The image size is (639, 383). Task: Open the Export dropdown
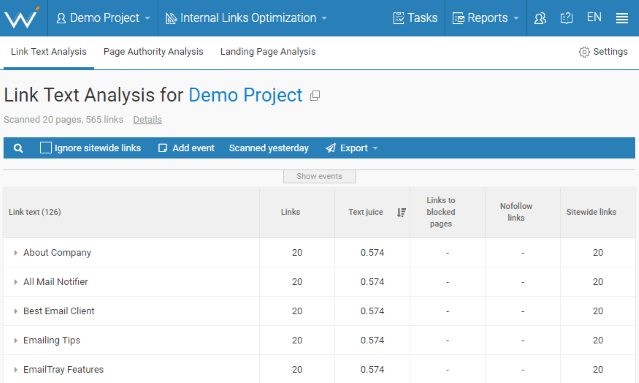click(352, 148)
